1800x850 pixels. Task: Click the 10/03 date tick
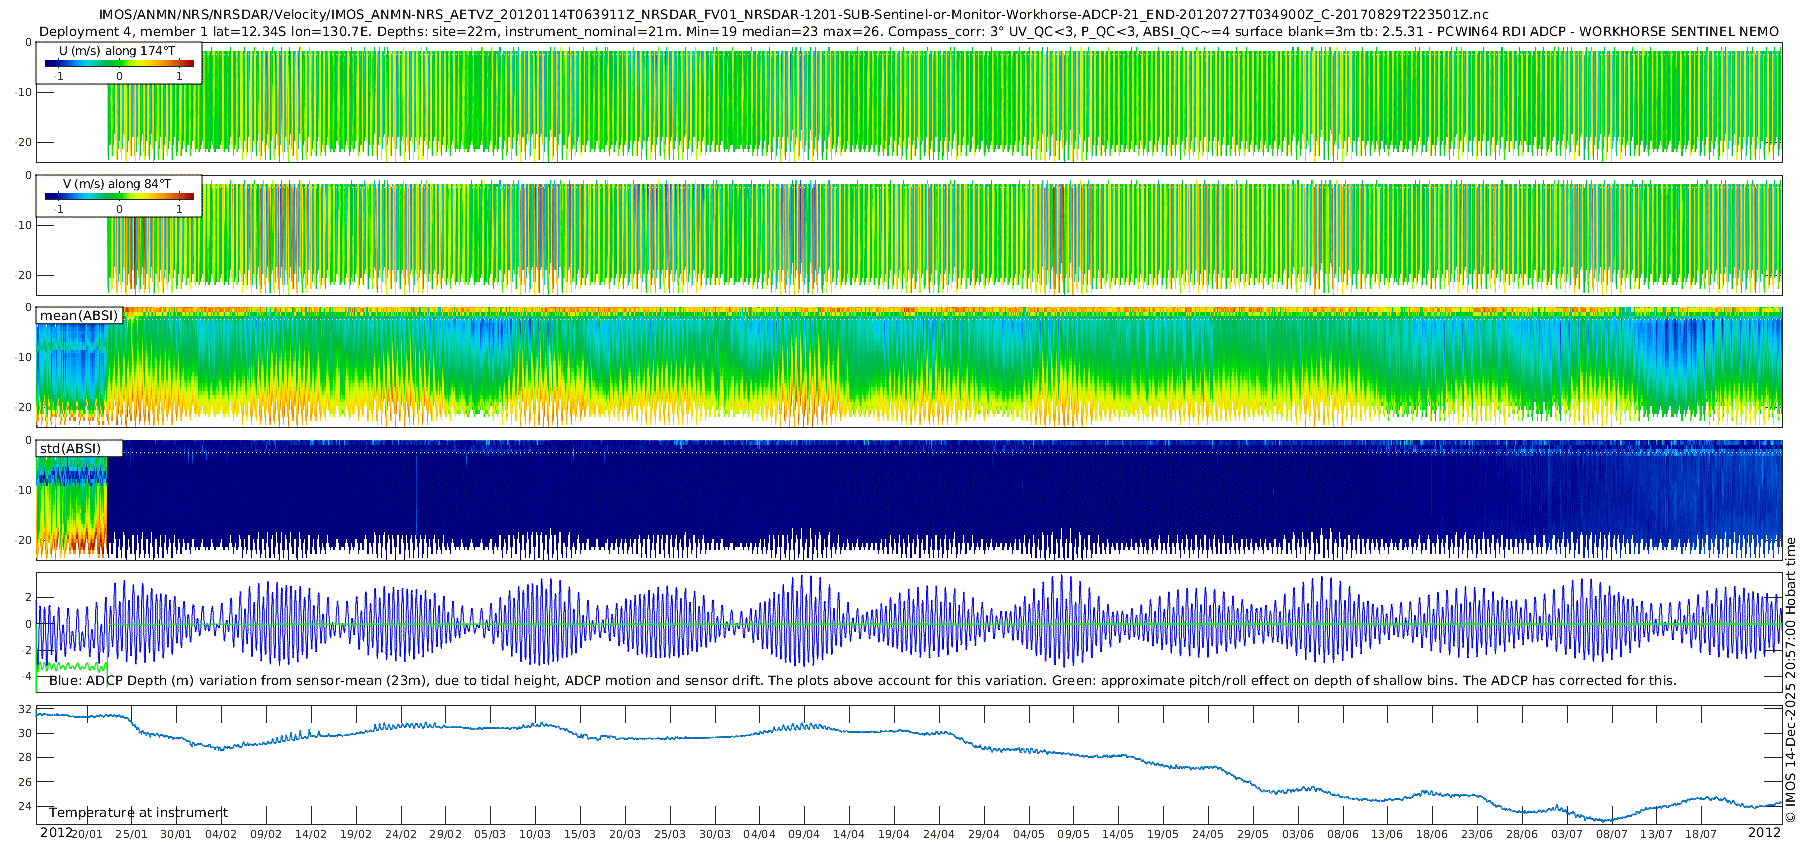click(x=535, y=834)
